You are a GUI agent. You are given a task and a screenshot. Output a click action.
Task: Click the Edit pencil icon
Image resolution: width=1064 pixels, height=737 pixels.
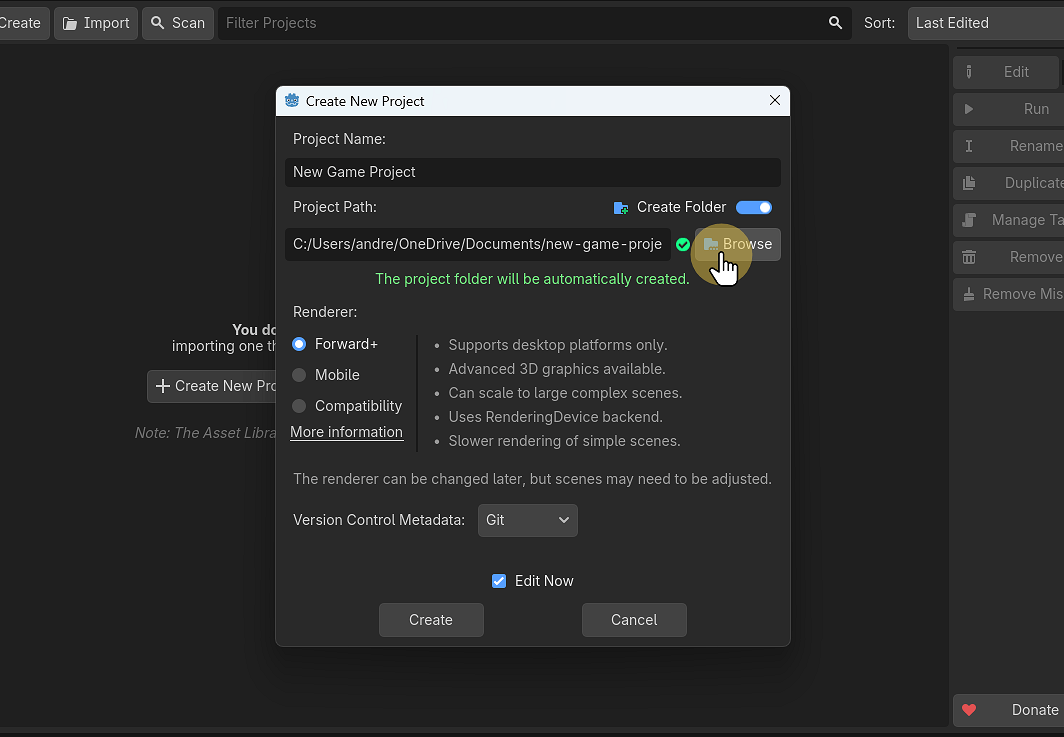970,71
